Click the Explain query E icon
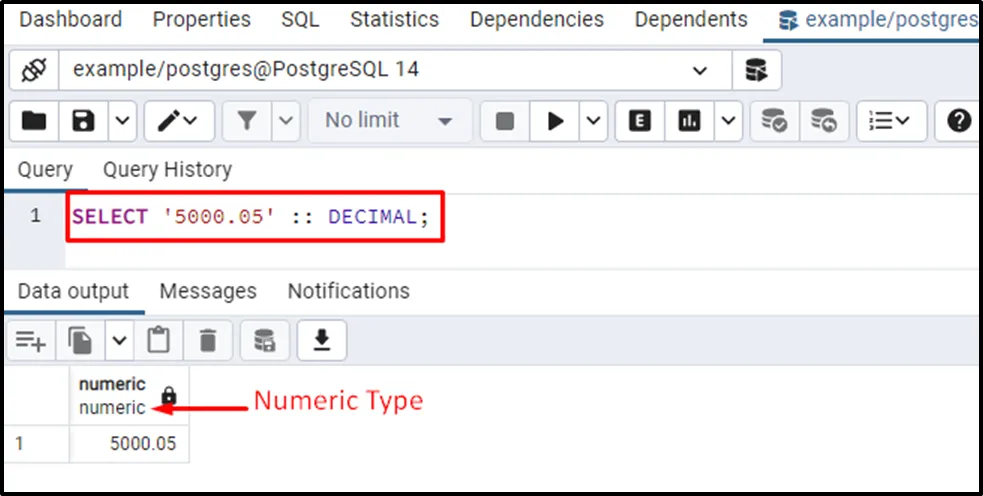 [x=640, y=121]
